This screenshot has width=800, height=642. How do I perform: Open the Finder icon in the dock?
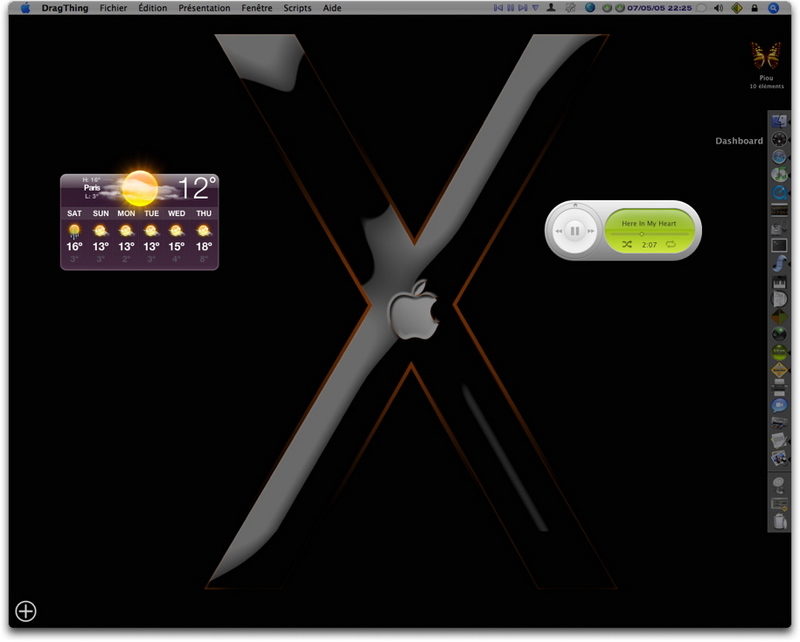[x=779, y=121]
